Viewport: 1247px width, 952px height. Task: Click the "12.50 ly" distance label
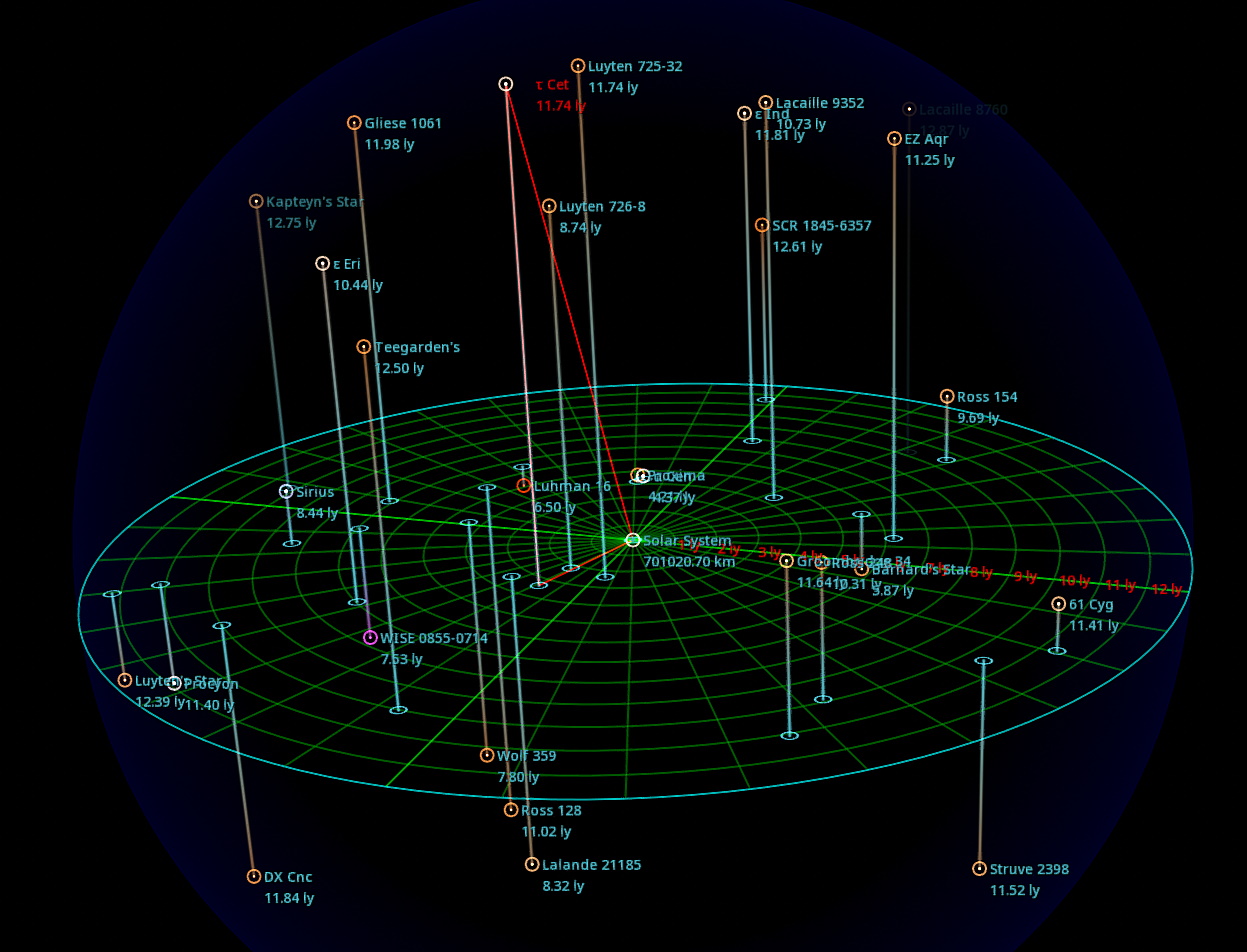pyautogui.click(x=399, y=368)
